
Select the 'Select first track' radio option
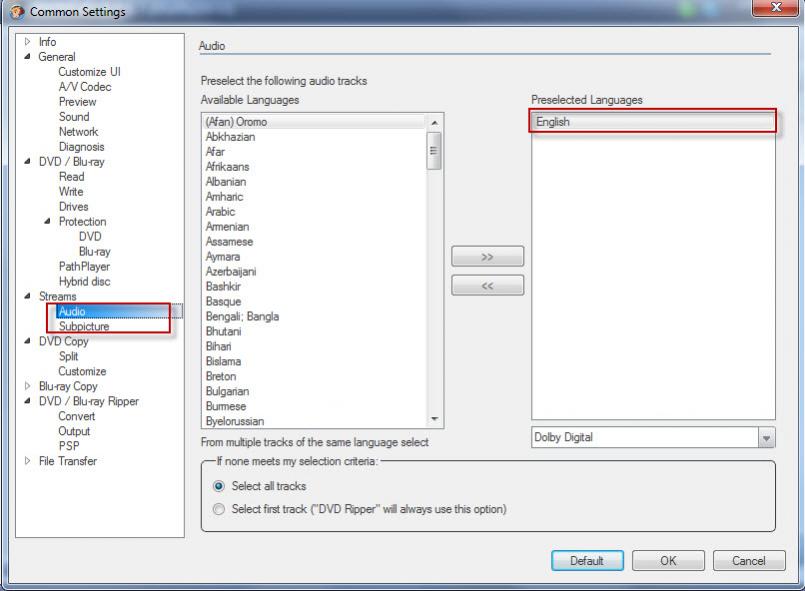tap(219, 509)
